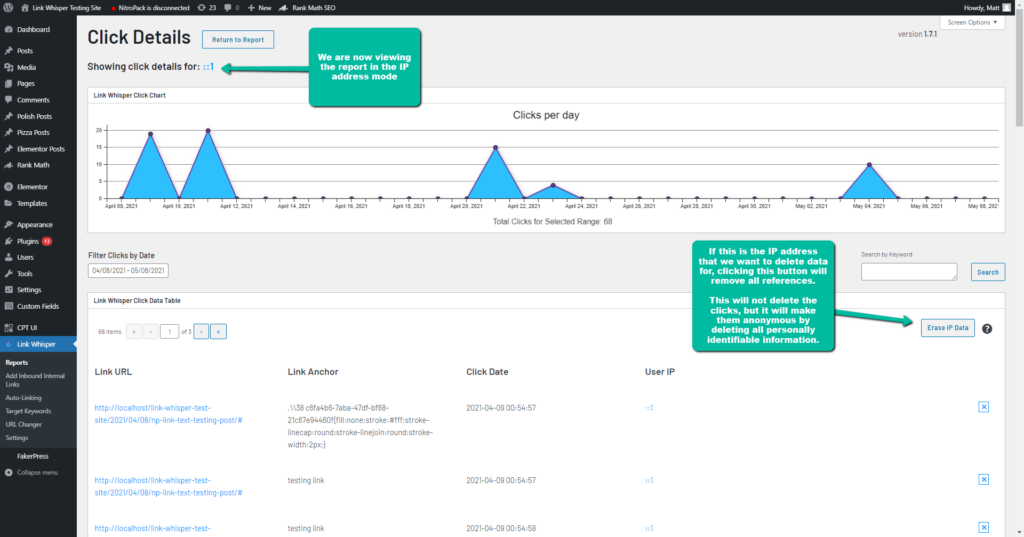Screen dimensions: 1024x537
Task: Go to last page of table
Action: click(x=218, y=332)
